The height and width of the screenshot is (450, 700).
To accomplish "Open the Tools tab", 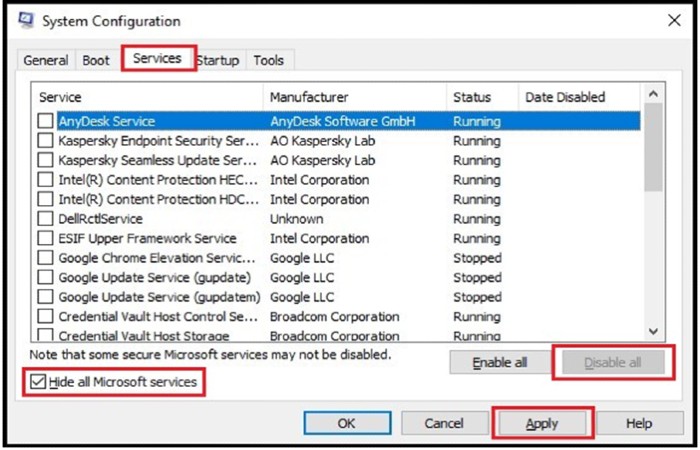I will tap(269, 60).
